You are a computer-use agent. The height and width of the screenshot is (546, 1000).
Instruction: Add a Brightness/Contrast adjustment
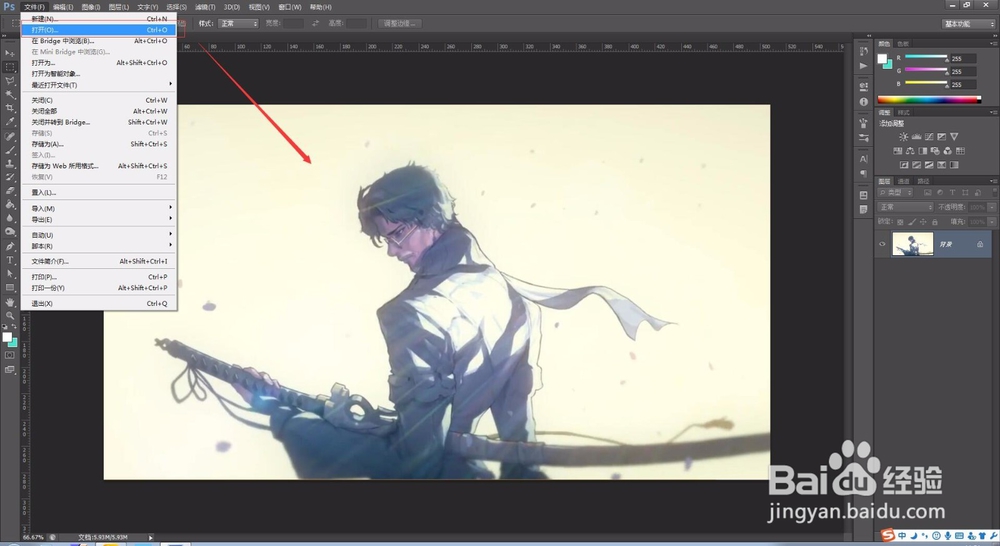point(904,136)
